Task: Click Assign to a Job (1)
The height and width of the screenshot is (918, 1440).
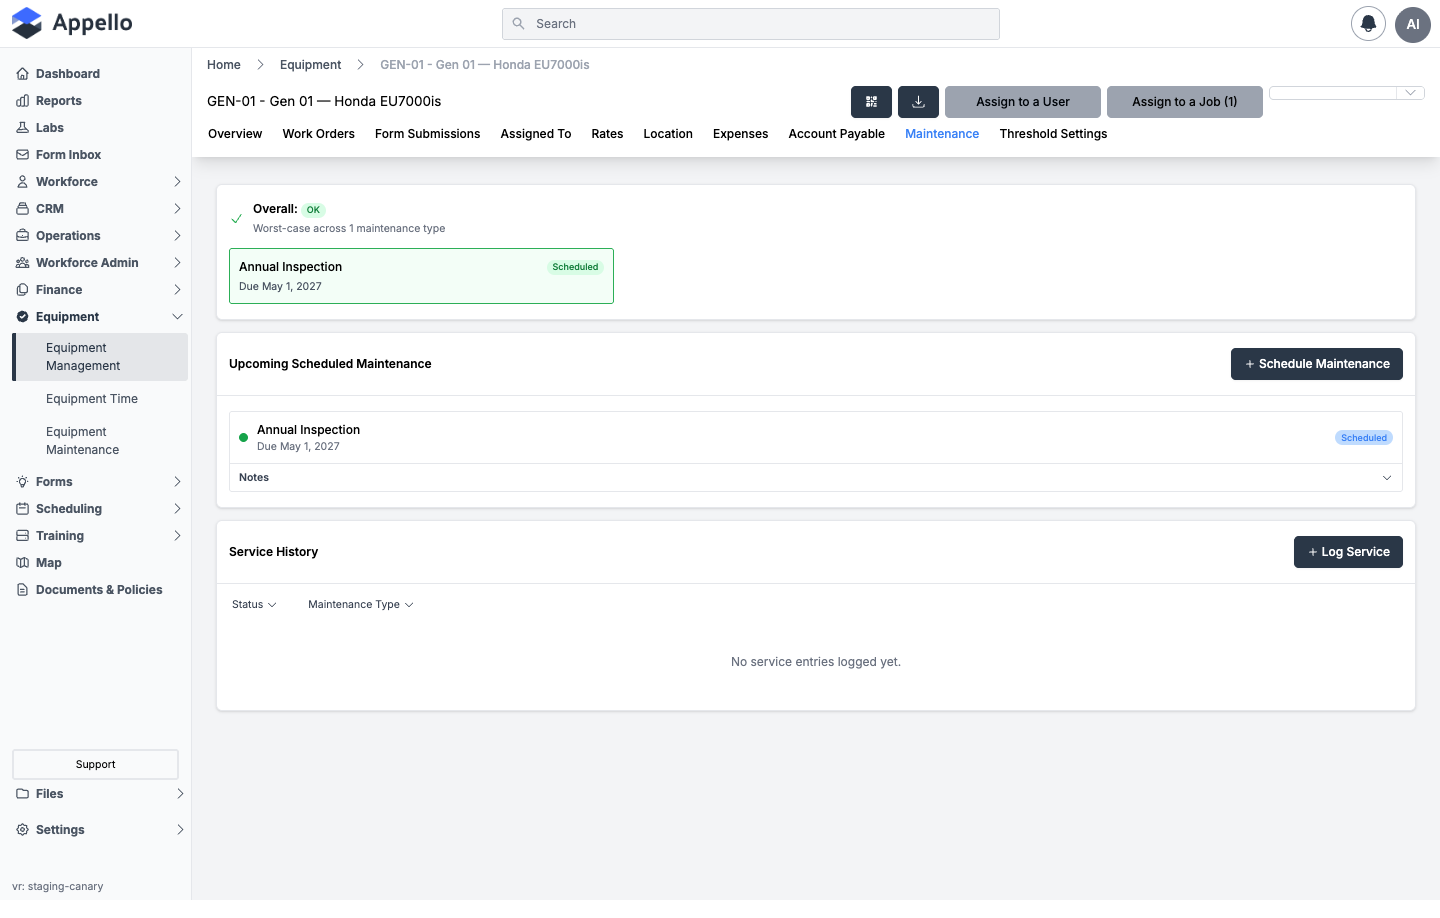Action: click(x=1185, y=102)
